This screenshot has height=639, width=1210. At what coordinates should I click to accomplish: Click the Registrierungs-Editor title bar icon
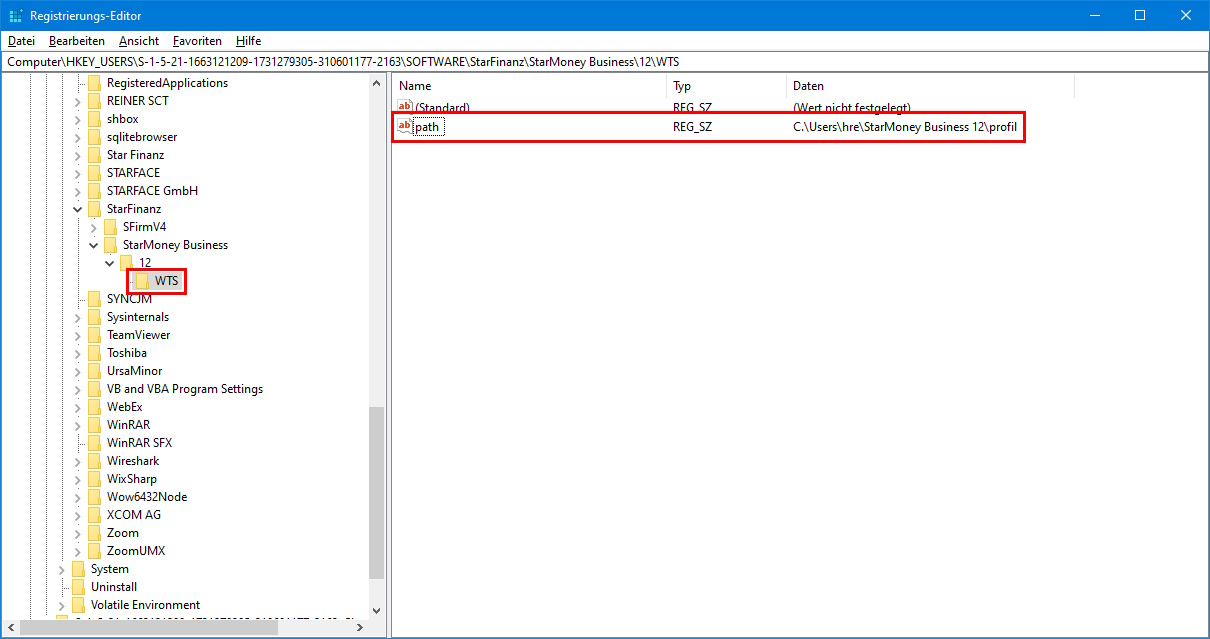16,16
